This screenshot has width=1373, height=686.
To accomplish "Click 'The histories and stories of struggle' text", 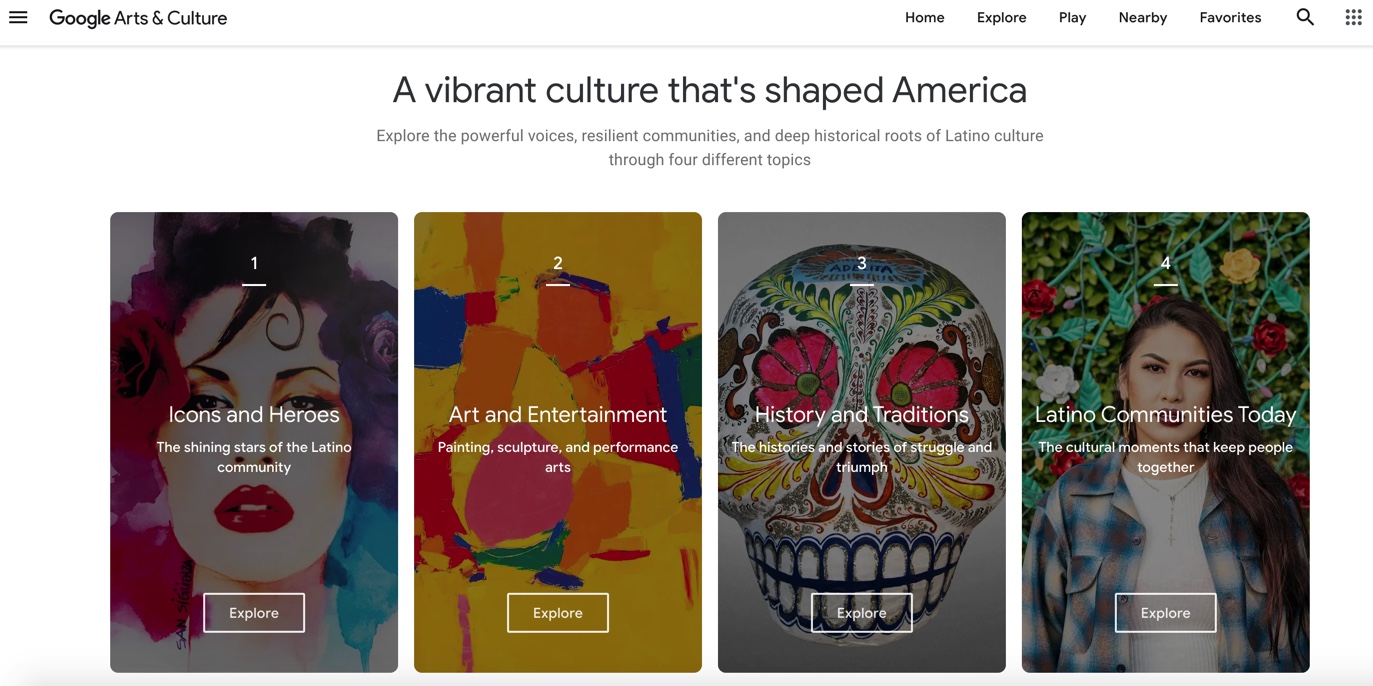I will pos(862,457).
